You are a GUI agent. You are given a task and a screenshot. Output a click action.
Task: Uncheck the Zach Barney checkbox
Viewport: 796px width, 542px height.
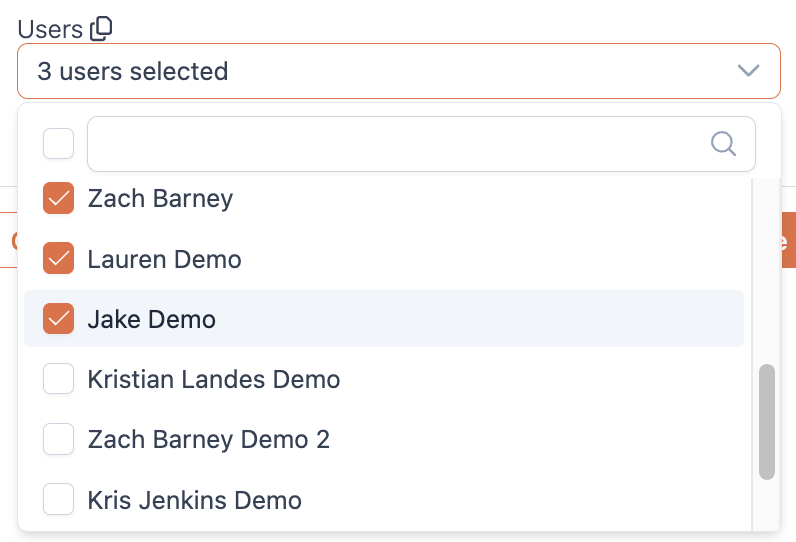[x=59, y=199]
